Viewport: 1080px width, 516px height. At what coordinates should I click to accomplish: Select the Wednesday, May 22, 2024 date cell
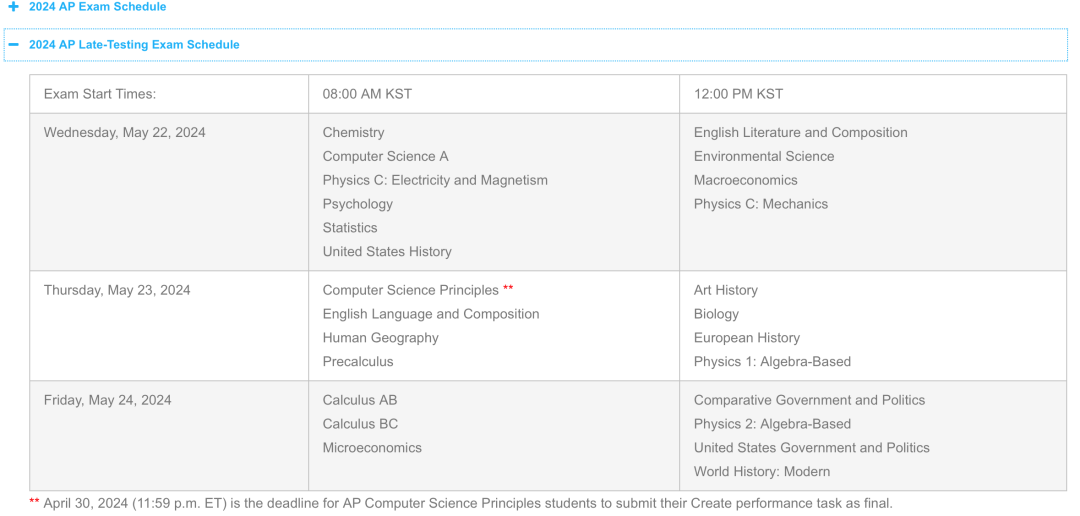click(124, 133)
